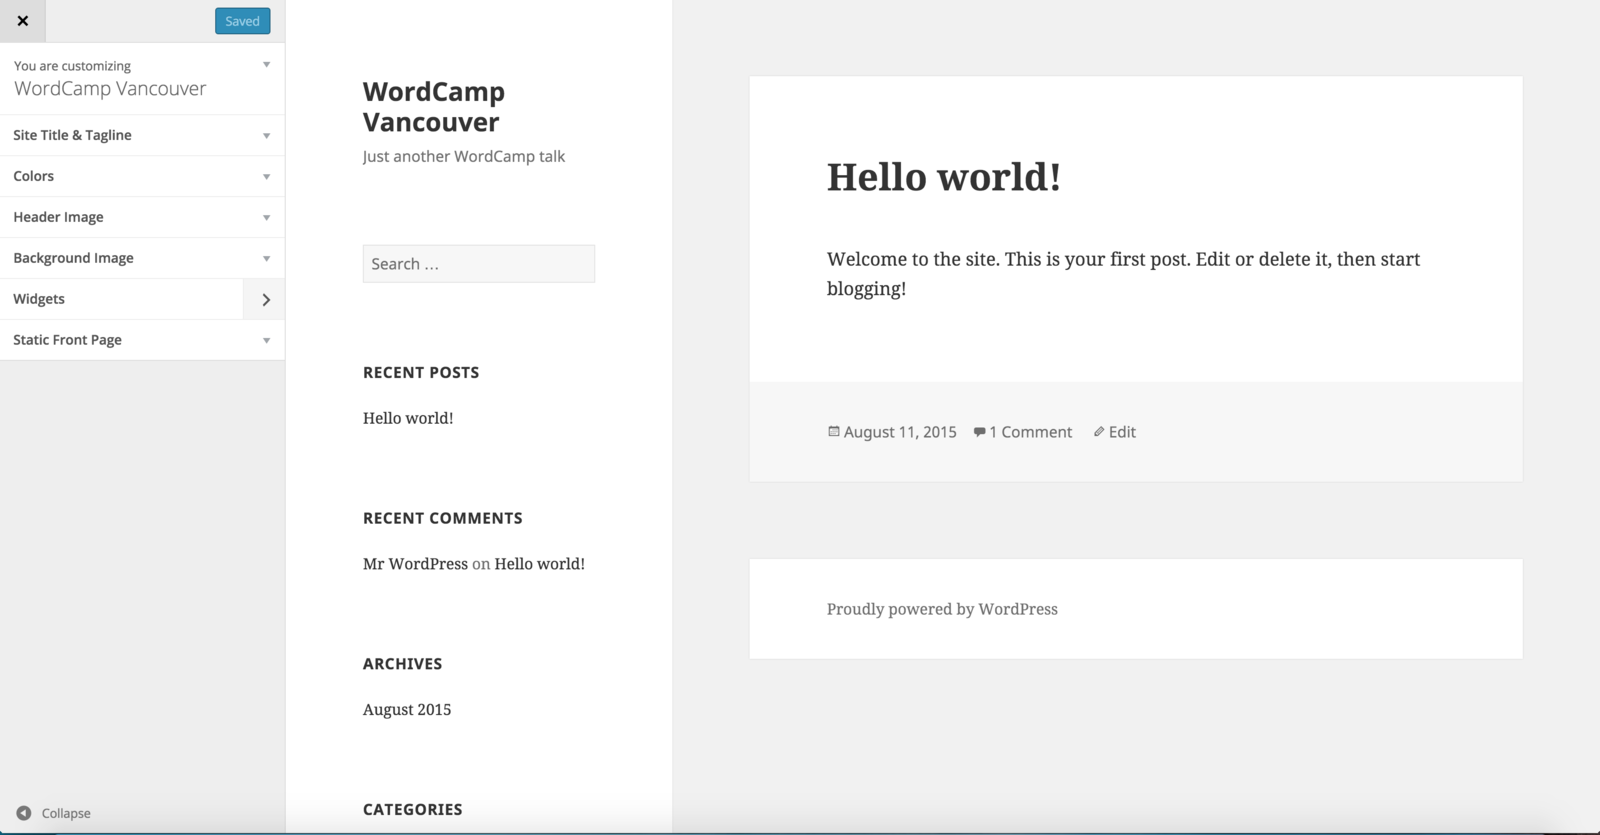Expand the Header Image arrow
Image resolution: width=1600 pixels, height=835 pixels.
266,218
